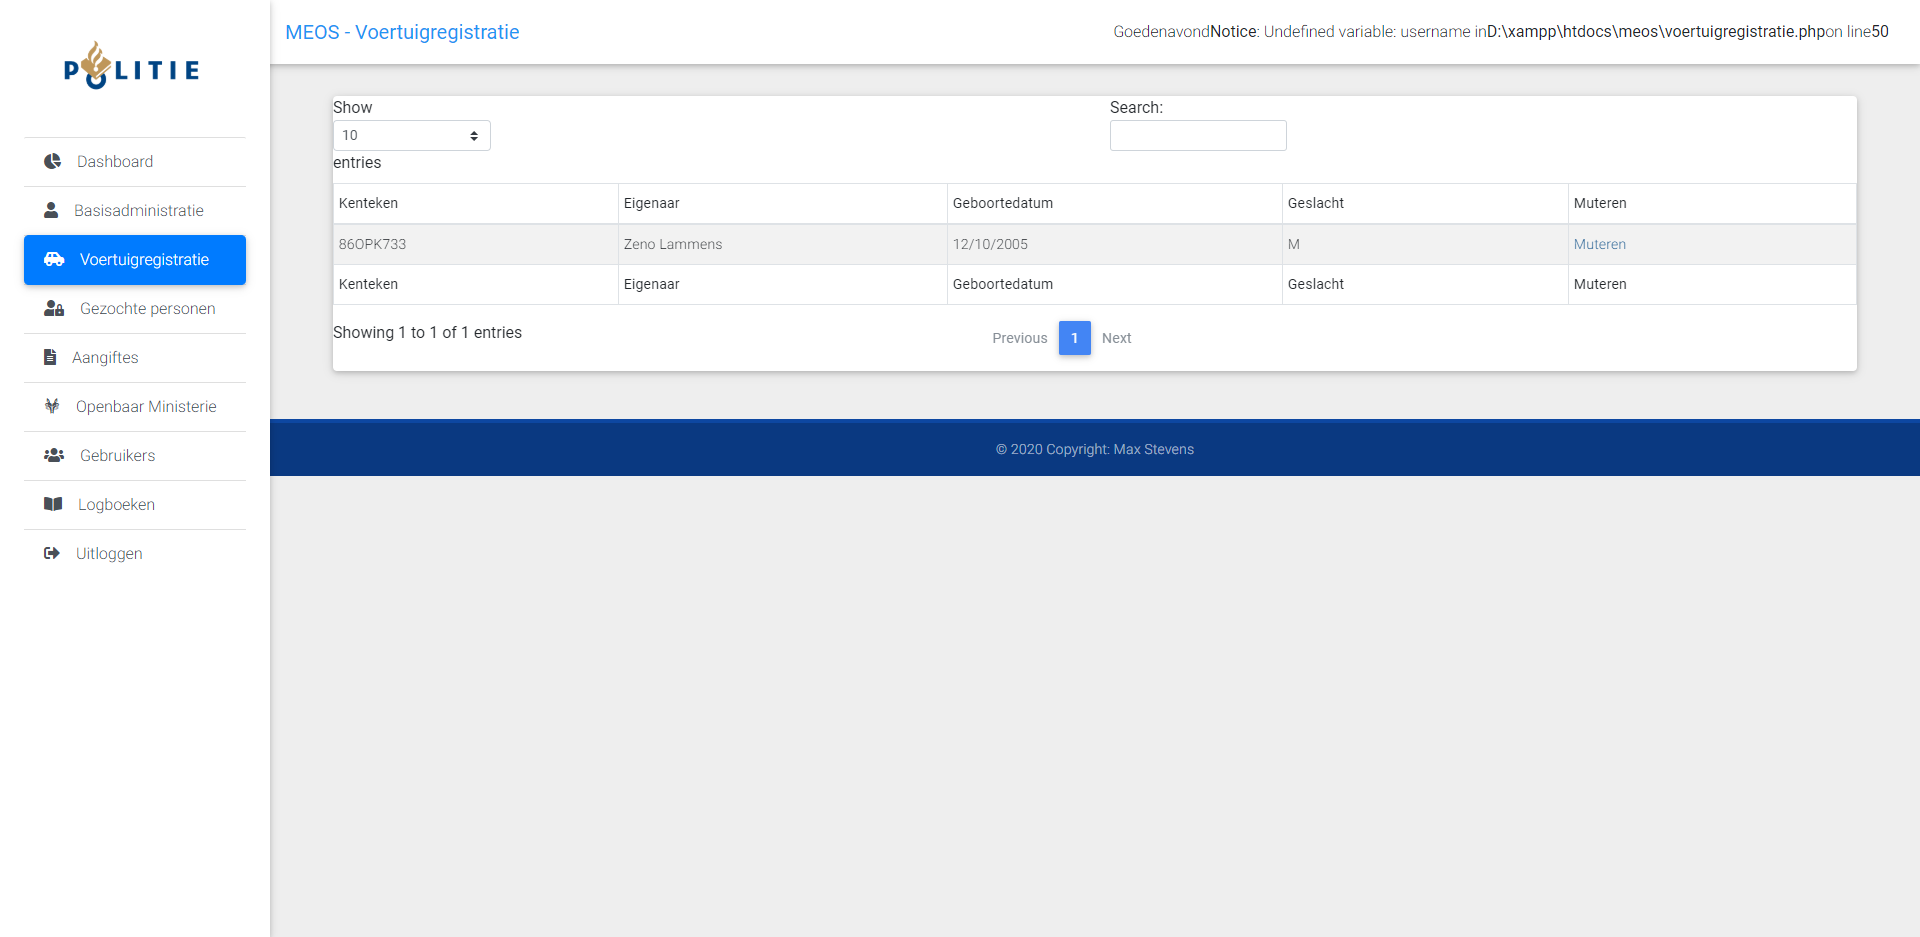The width and height of the screenshot is (1920, 937).
Task: Click the Basisadministratie person icon
Action: point(51,210)
